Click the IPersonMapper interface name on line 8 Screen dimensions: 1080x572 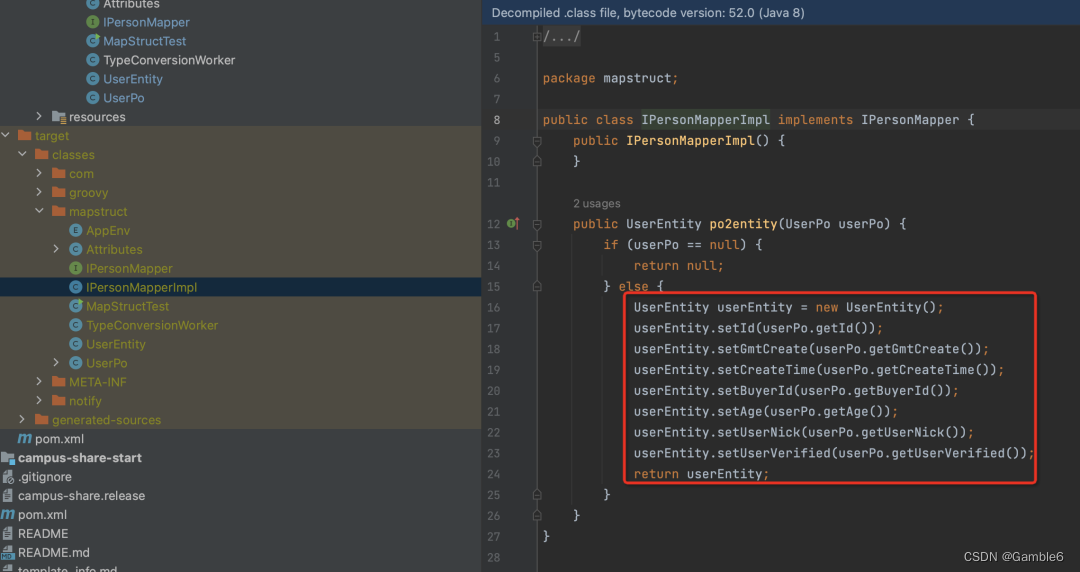tap(910, 120)
